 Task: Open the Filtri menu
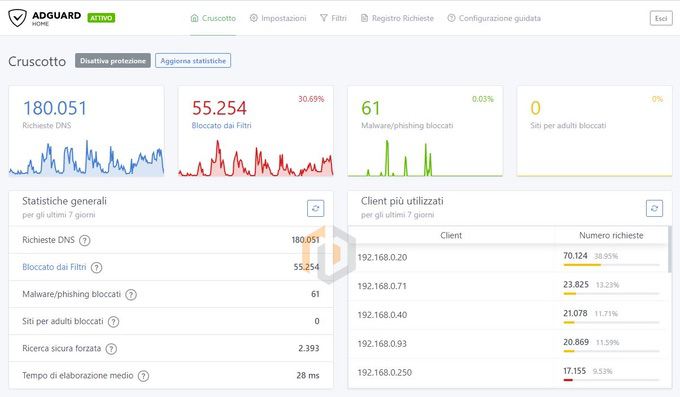(333, 18)
